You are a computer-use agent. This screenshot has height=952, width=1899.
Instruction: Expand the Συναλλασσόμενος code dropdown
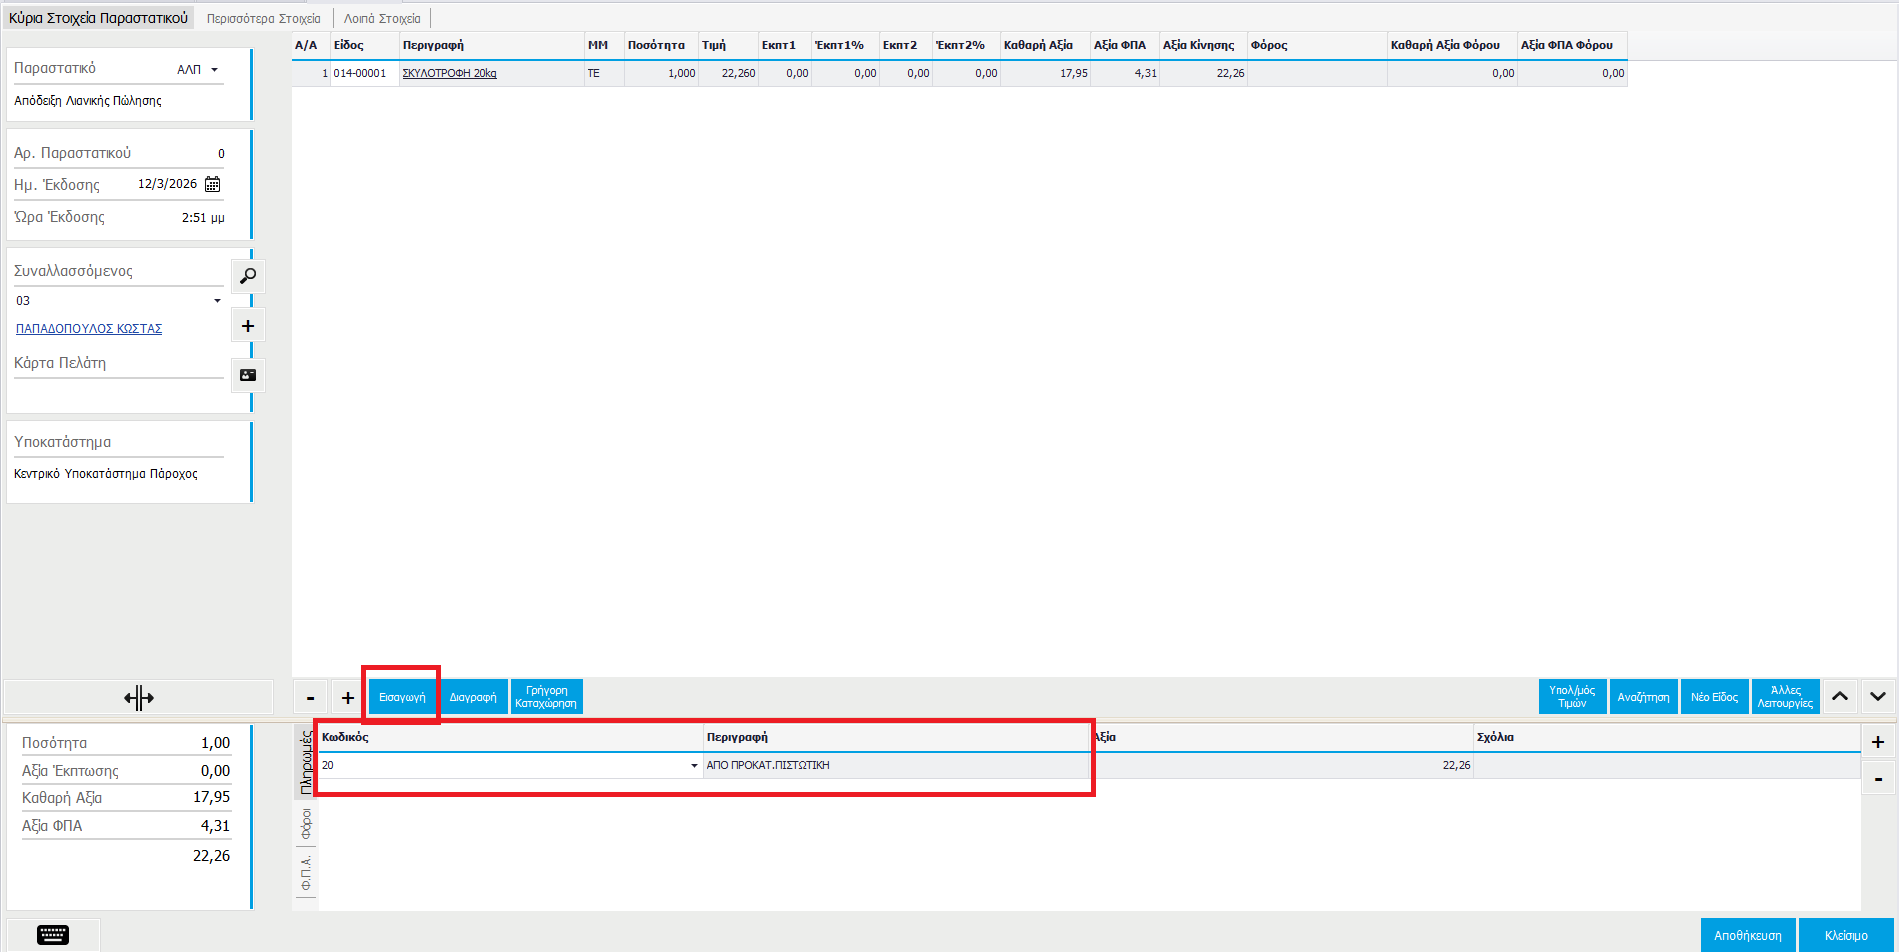coord(217,301)
